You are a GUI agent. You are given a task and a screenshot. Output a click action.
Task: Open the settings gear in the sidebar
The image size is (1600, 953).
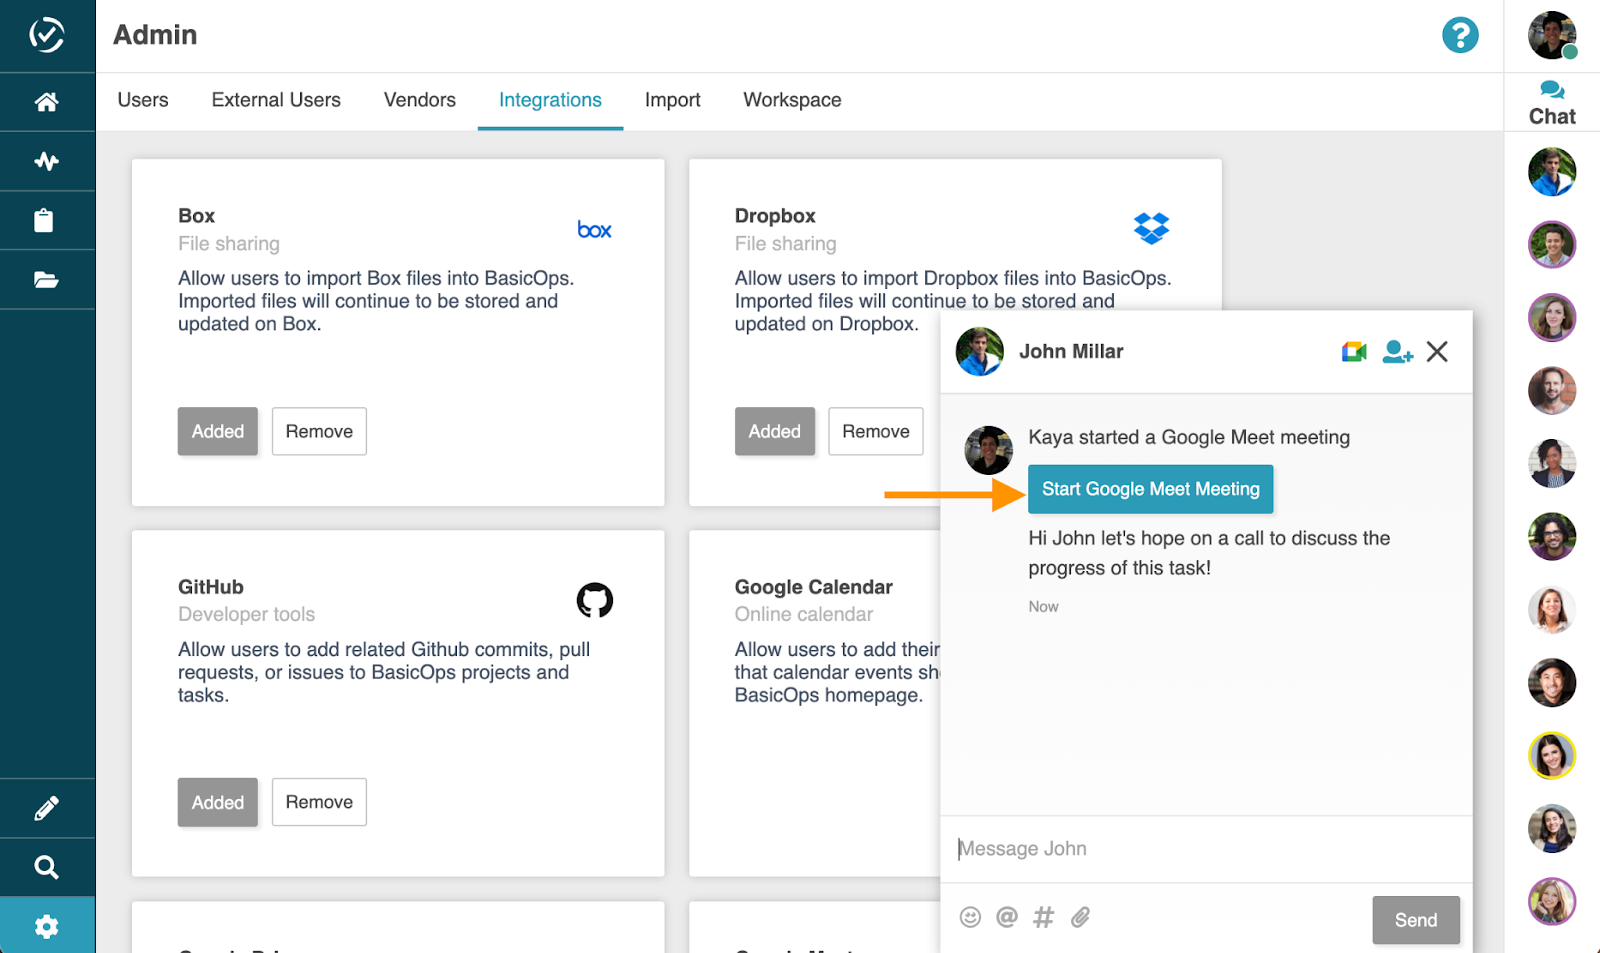pos(47,925)
